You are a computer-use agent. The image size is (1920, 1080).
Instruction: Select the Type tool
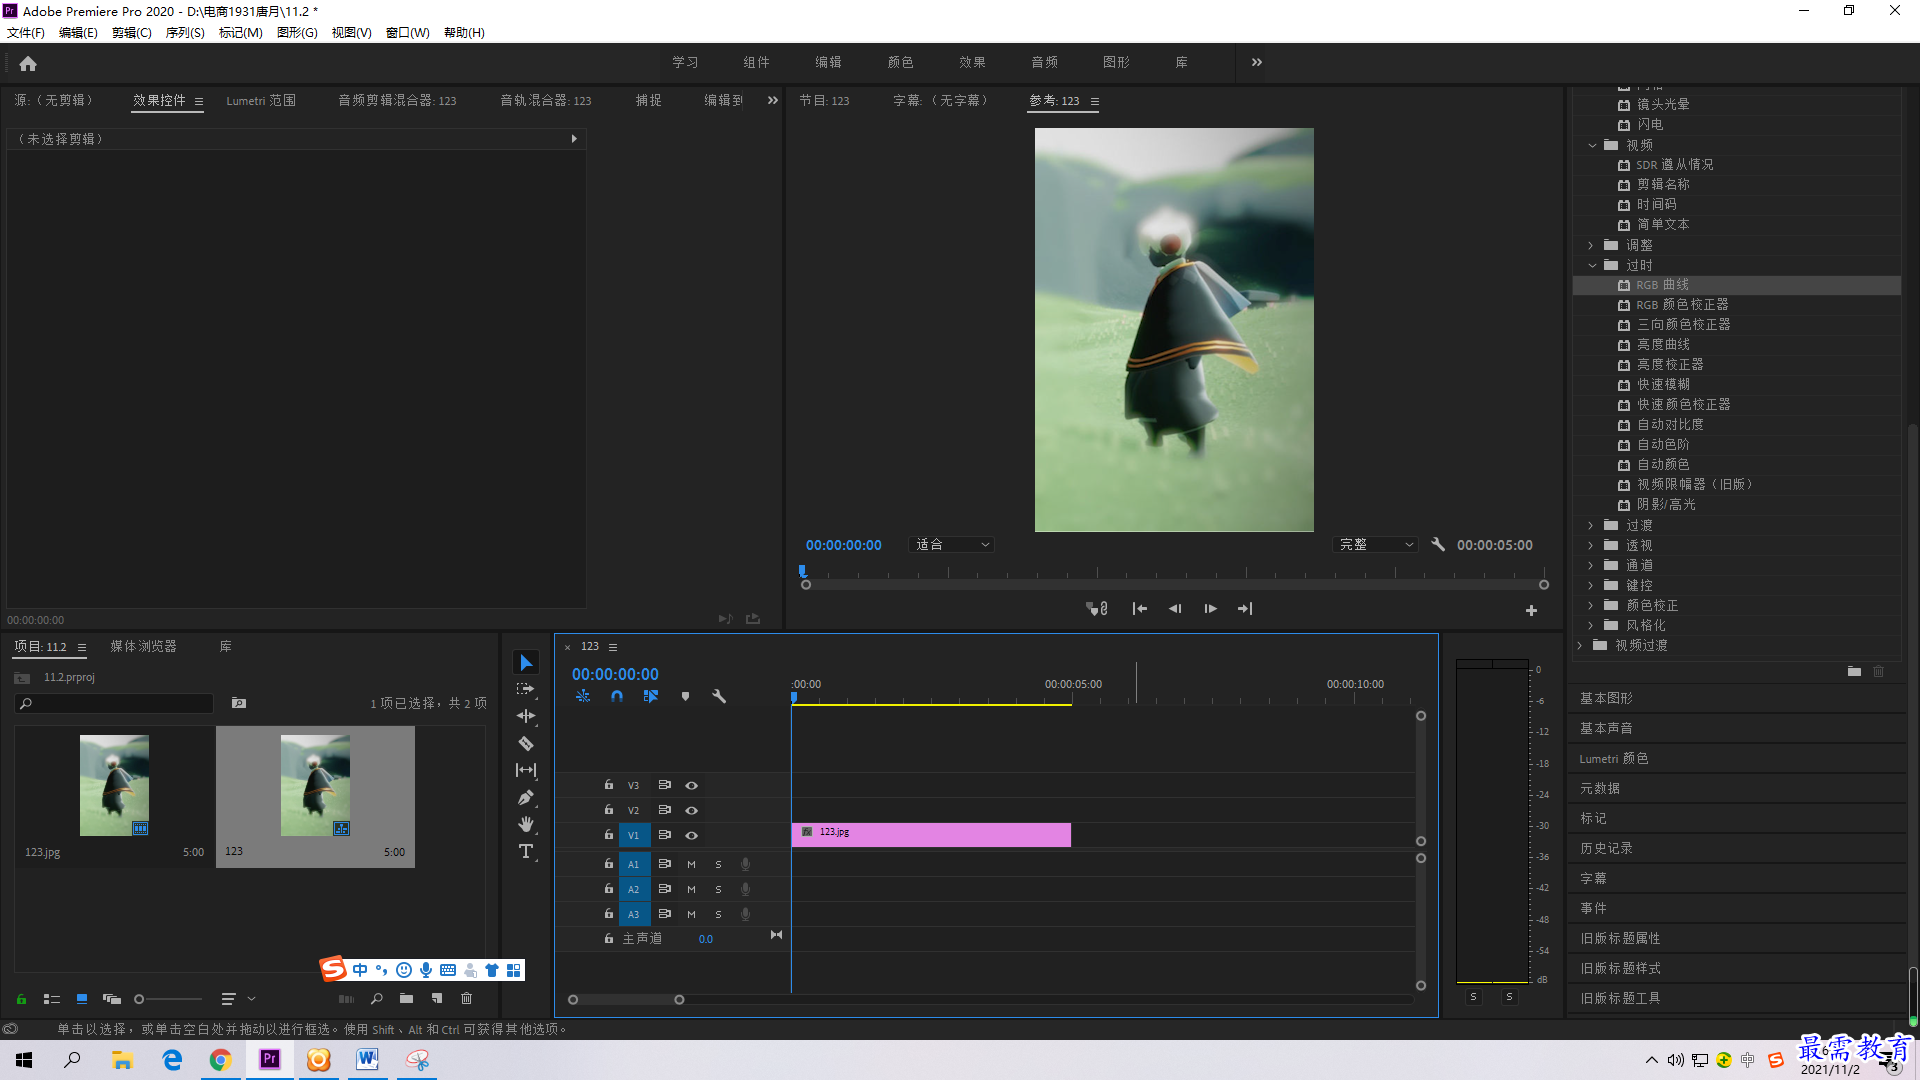(526, 851)
